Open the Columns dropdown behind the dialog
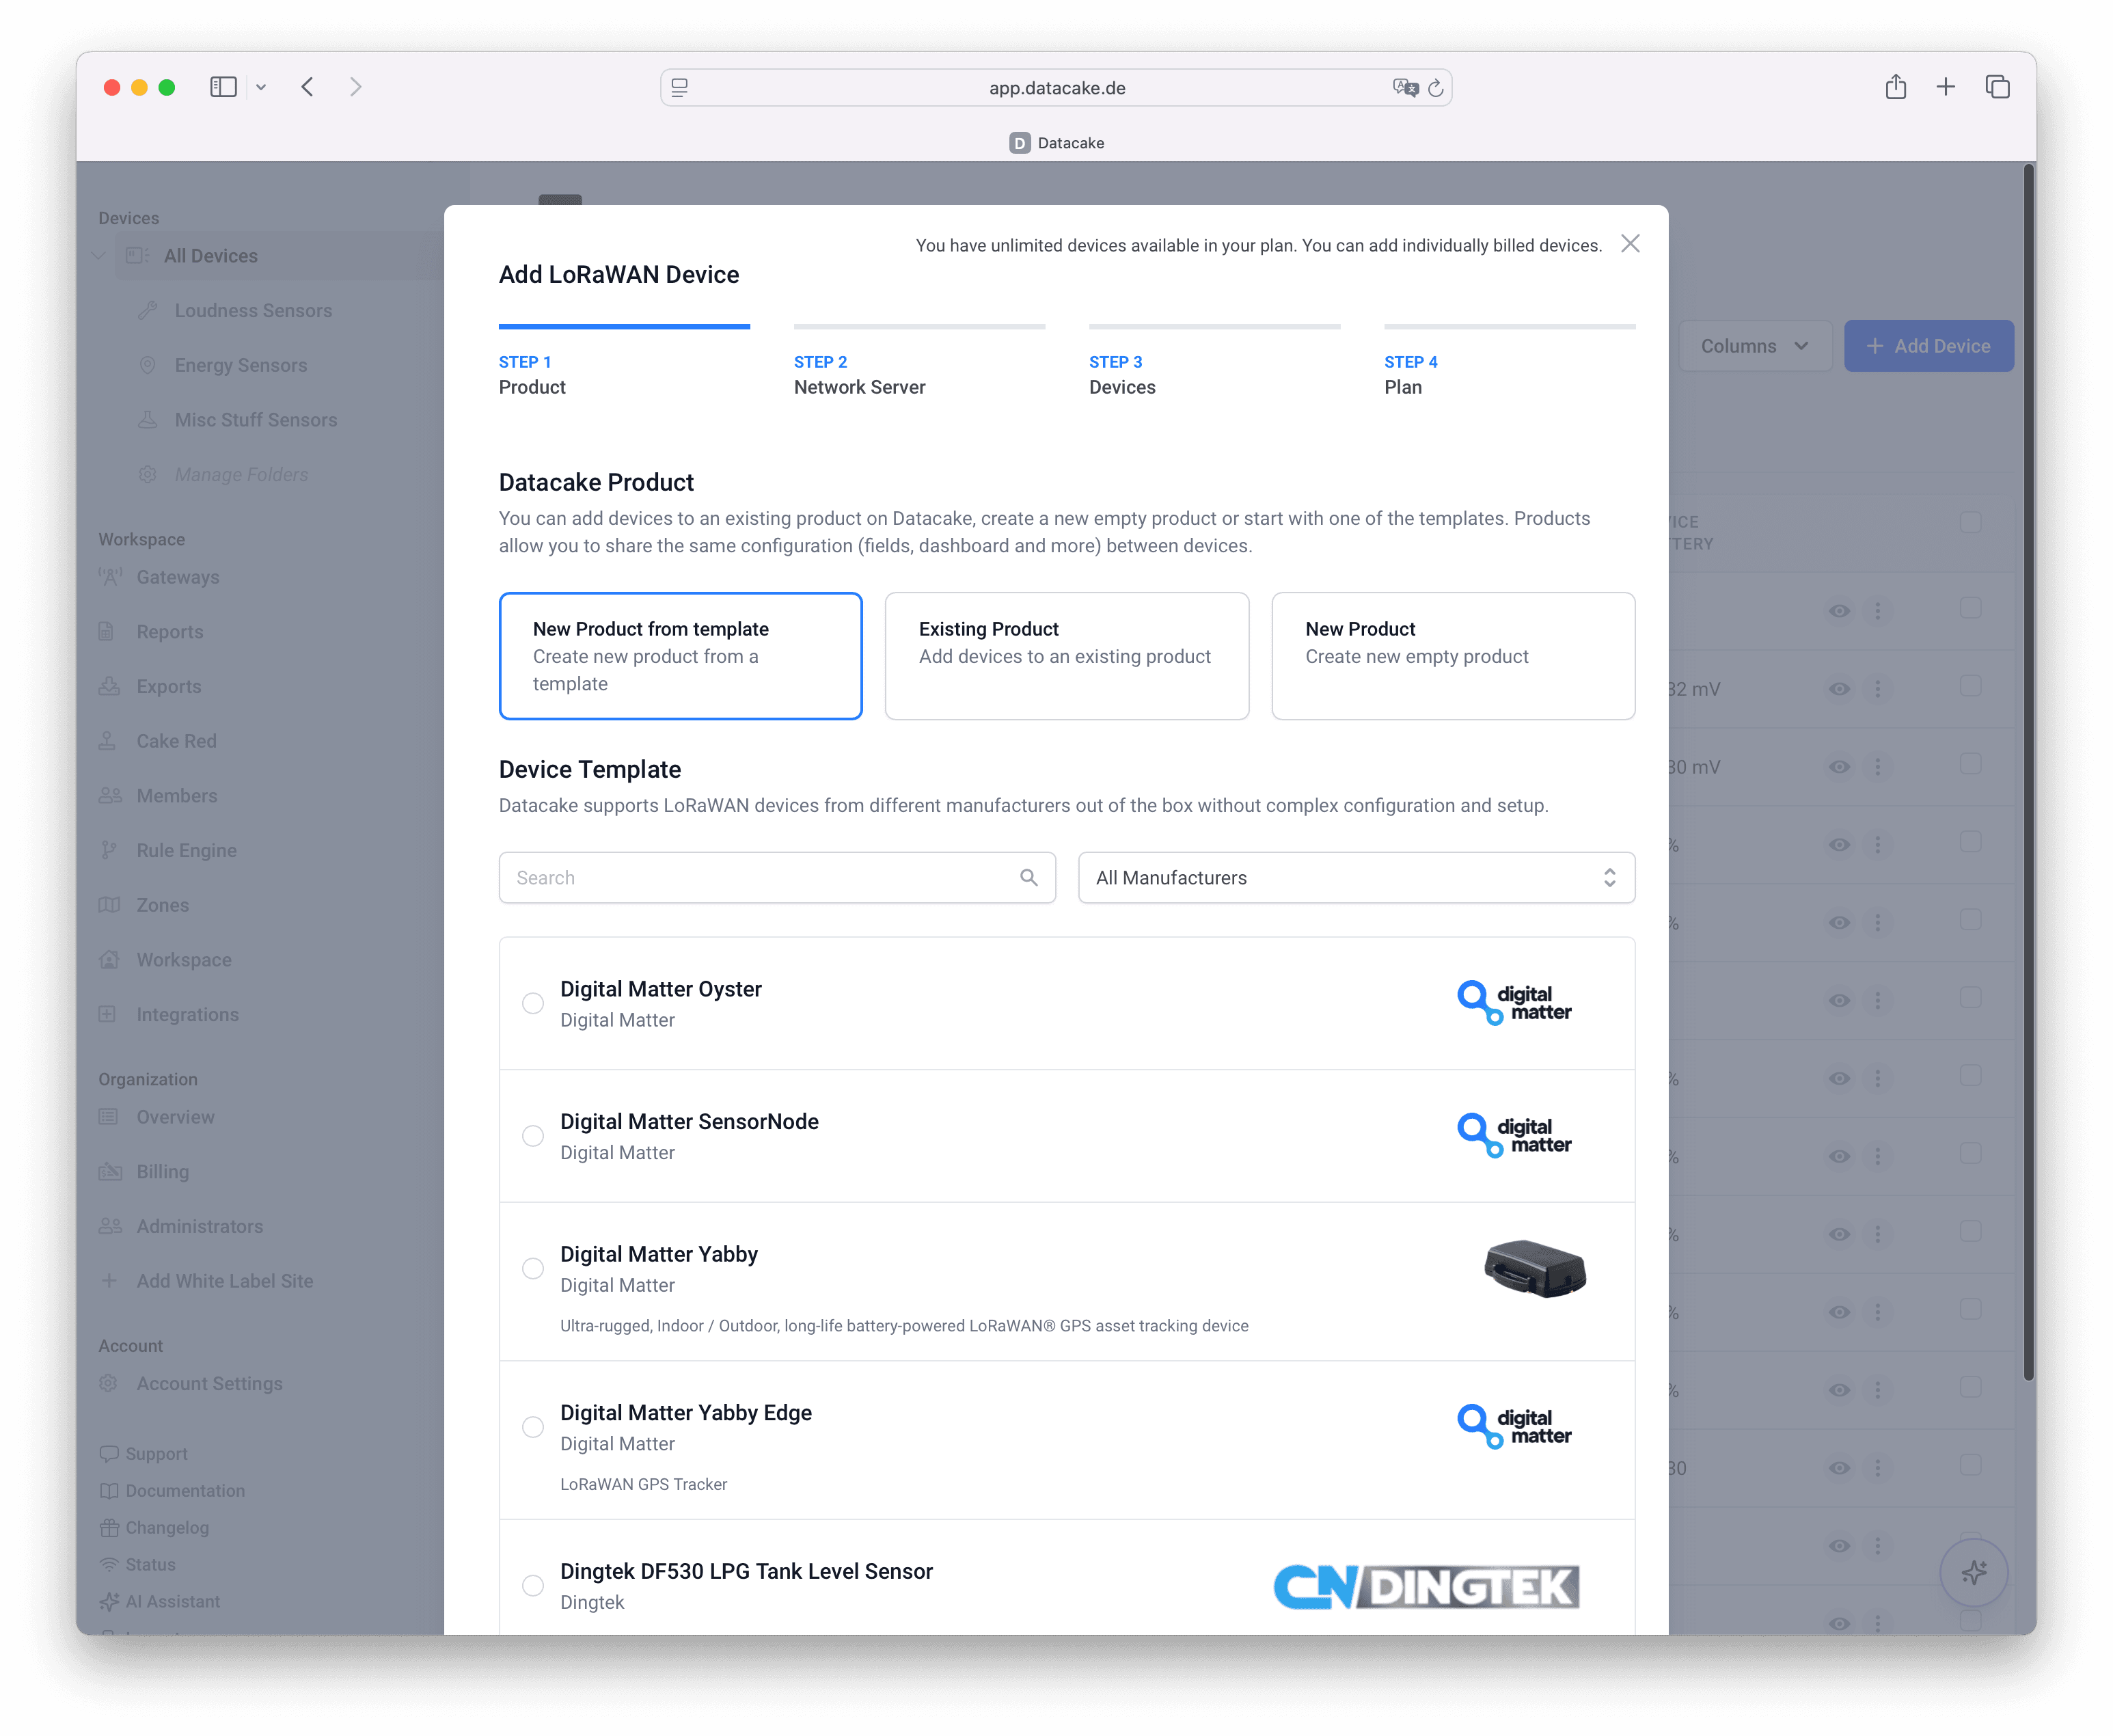 point(1754,346)
